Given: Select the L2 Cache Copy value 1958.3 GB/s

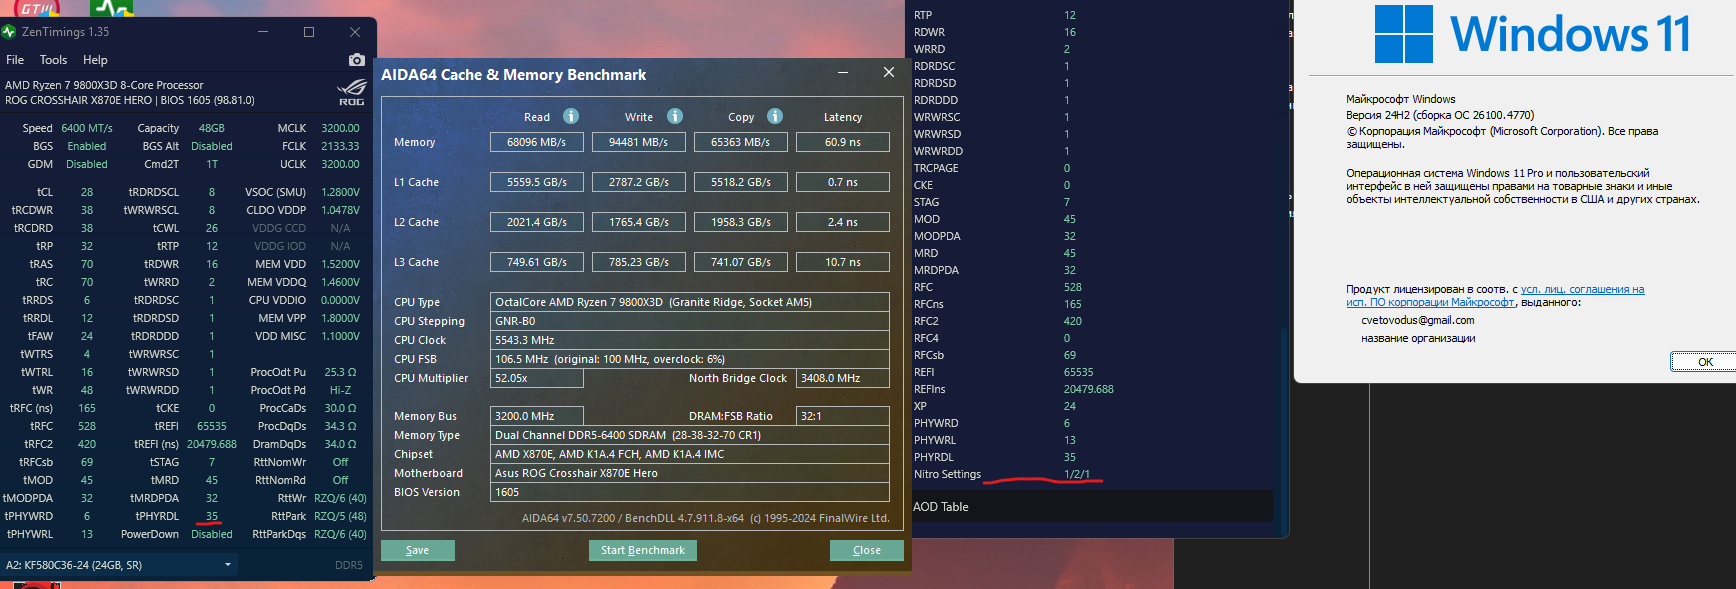Looking at the screenshot, I should (741, 222).
